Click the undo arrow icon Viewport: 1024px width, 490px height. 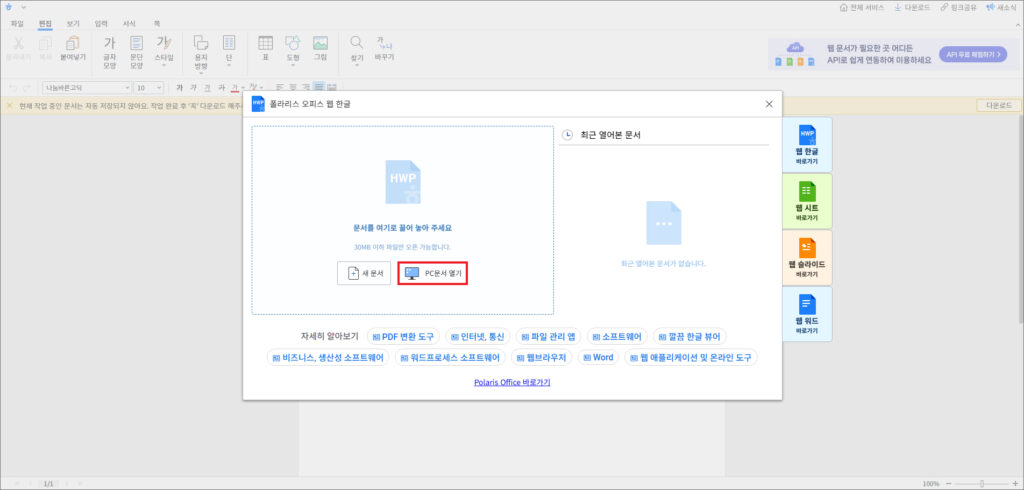[11, 88]
